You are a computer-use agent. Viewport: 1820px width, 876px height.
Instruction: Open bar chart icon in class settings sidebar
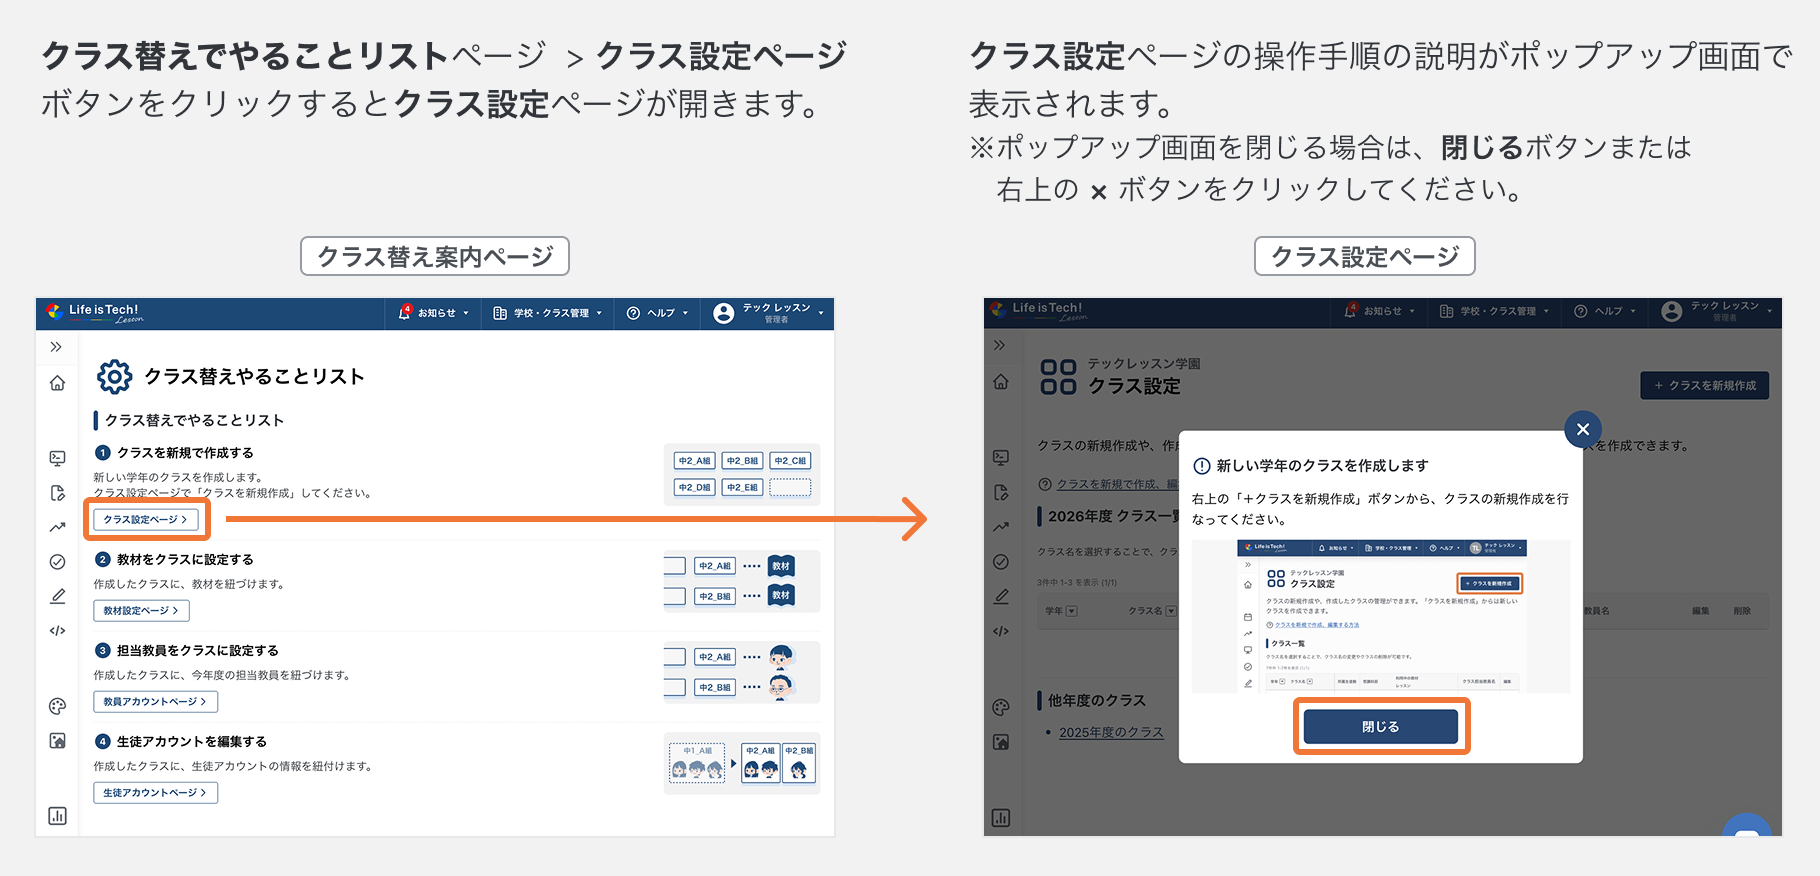(x=1000, y=818)
